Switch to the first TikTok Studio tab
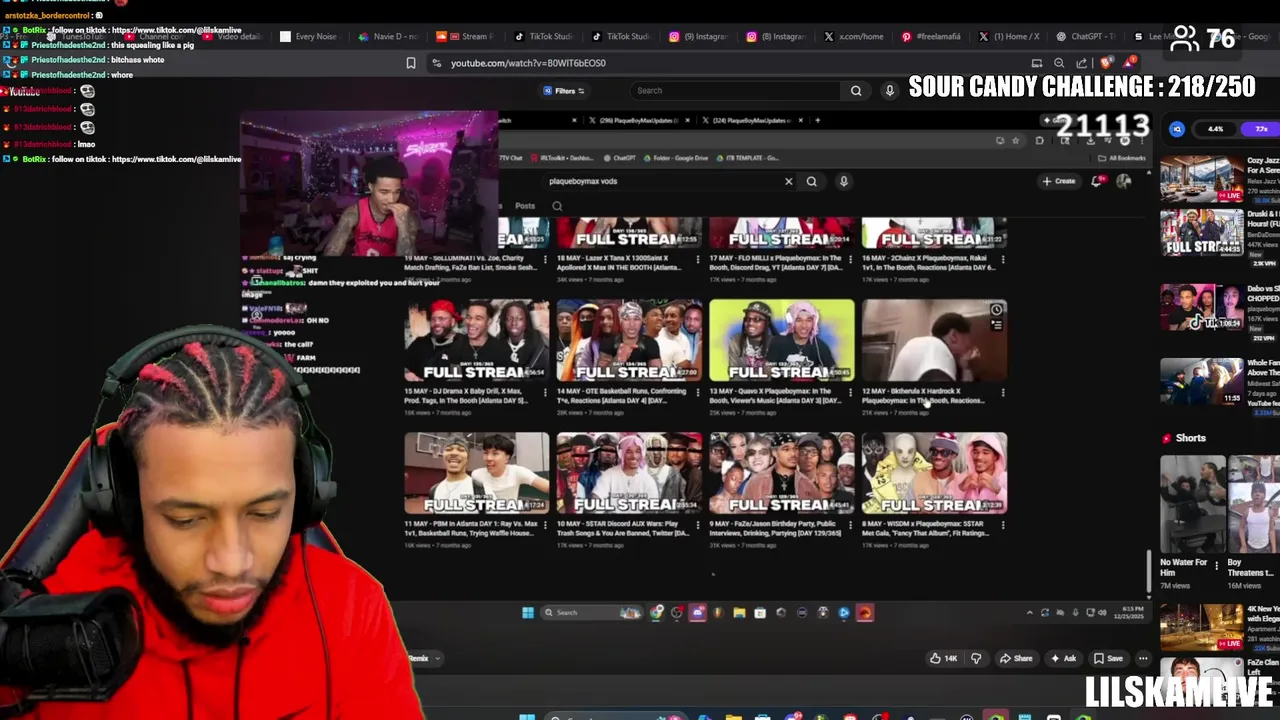This screenshot has width=1280, height=720. point(546,37)
